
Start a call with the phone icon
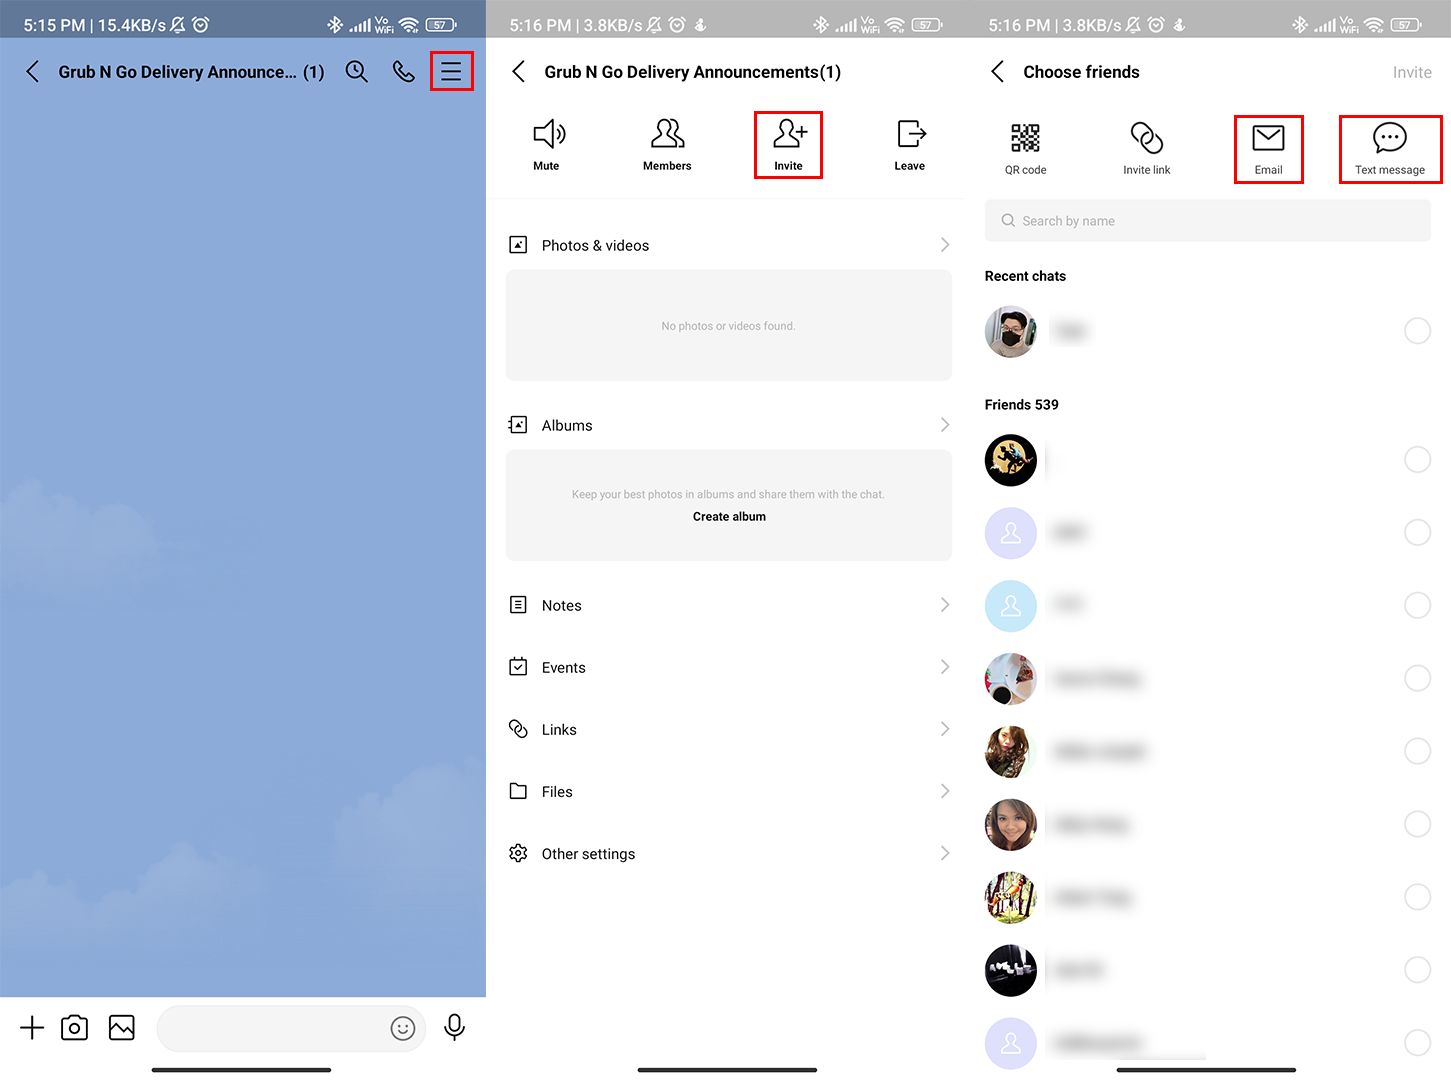click(x=404, y=71)
